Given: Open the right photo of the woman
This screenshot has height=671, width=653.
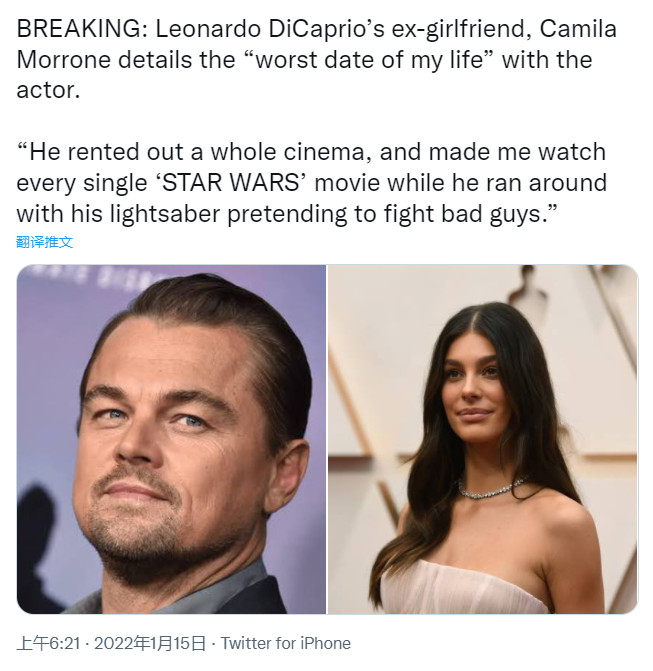Looking at the screenshot, I should pyautogui.click(x=482, y=439).
